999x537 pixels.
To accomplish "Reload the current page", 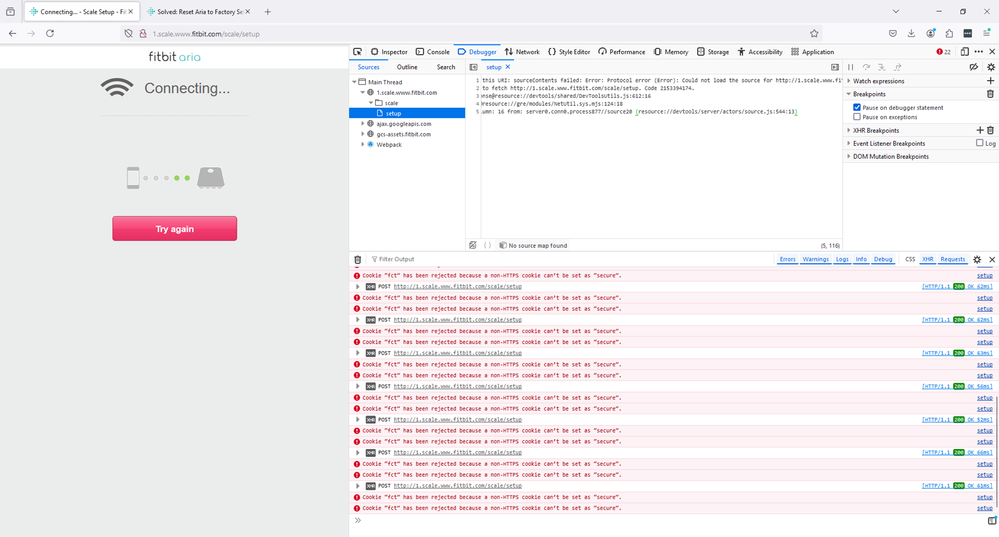I will coord(50,33).
